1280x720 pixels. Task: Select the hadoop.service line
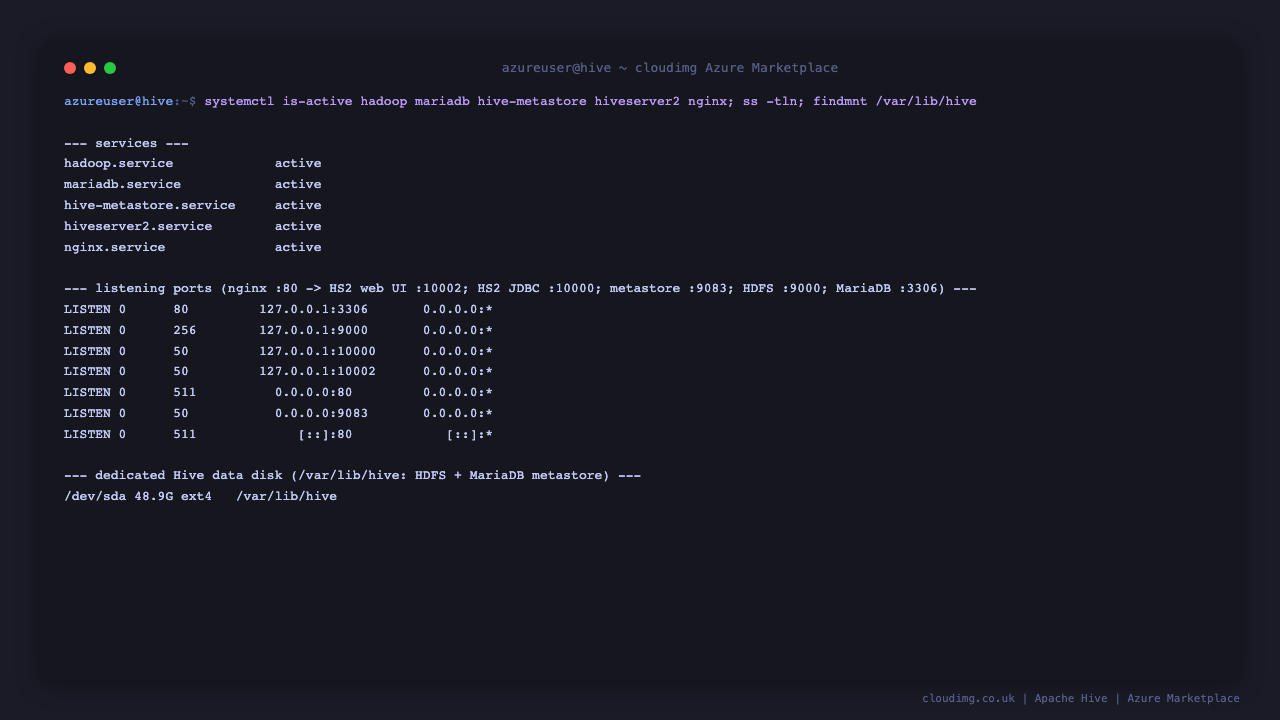click(x=193, y=163)
